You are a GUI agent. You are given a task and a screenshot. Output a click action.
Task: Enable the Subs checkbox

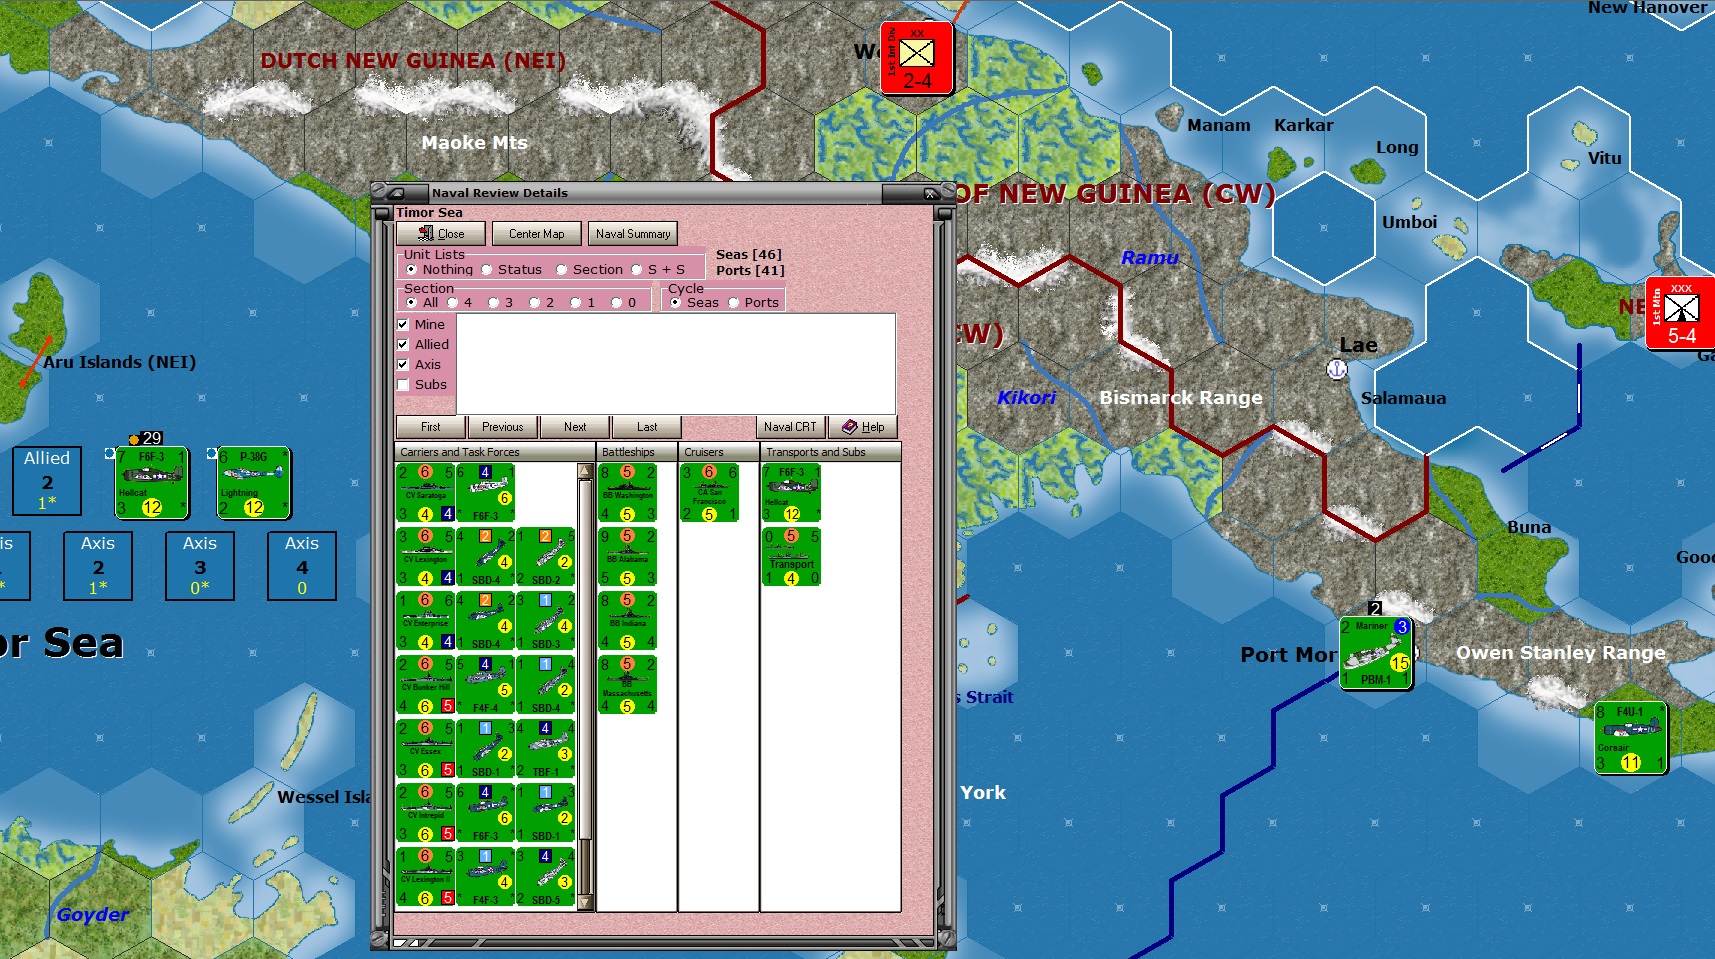pos(403,385)
